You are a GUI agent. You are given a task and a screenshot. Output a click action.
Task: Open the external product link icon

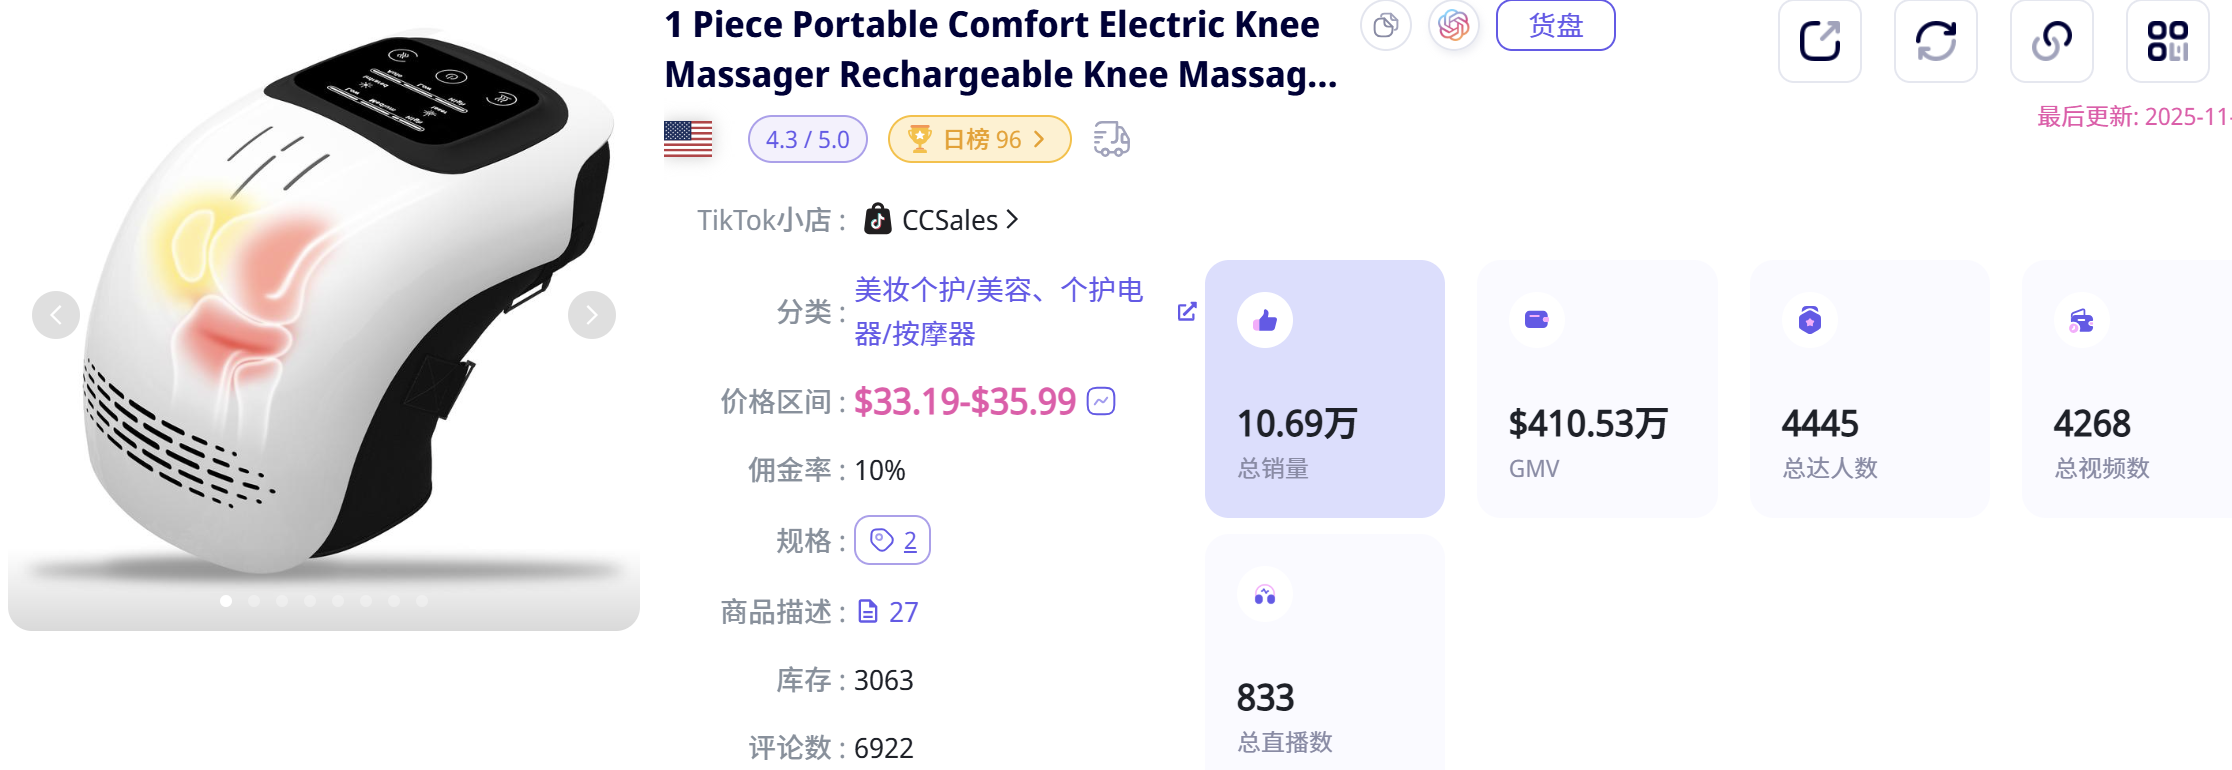click(1820, 41)
